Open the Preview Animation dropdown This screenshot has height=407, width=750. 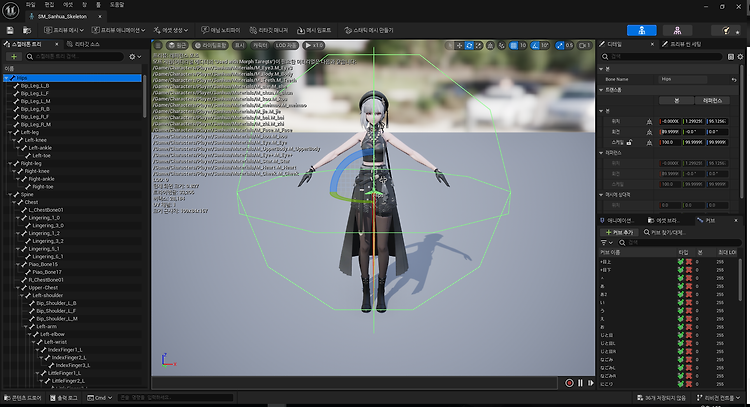tap(119, 30)
